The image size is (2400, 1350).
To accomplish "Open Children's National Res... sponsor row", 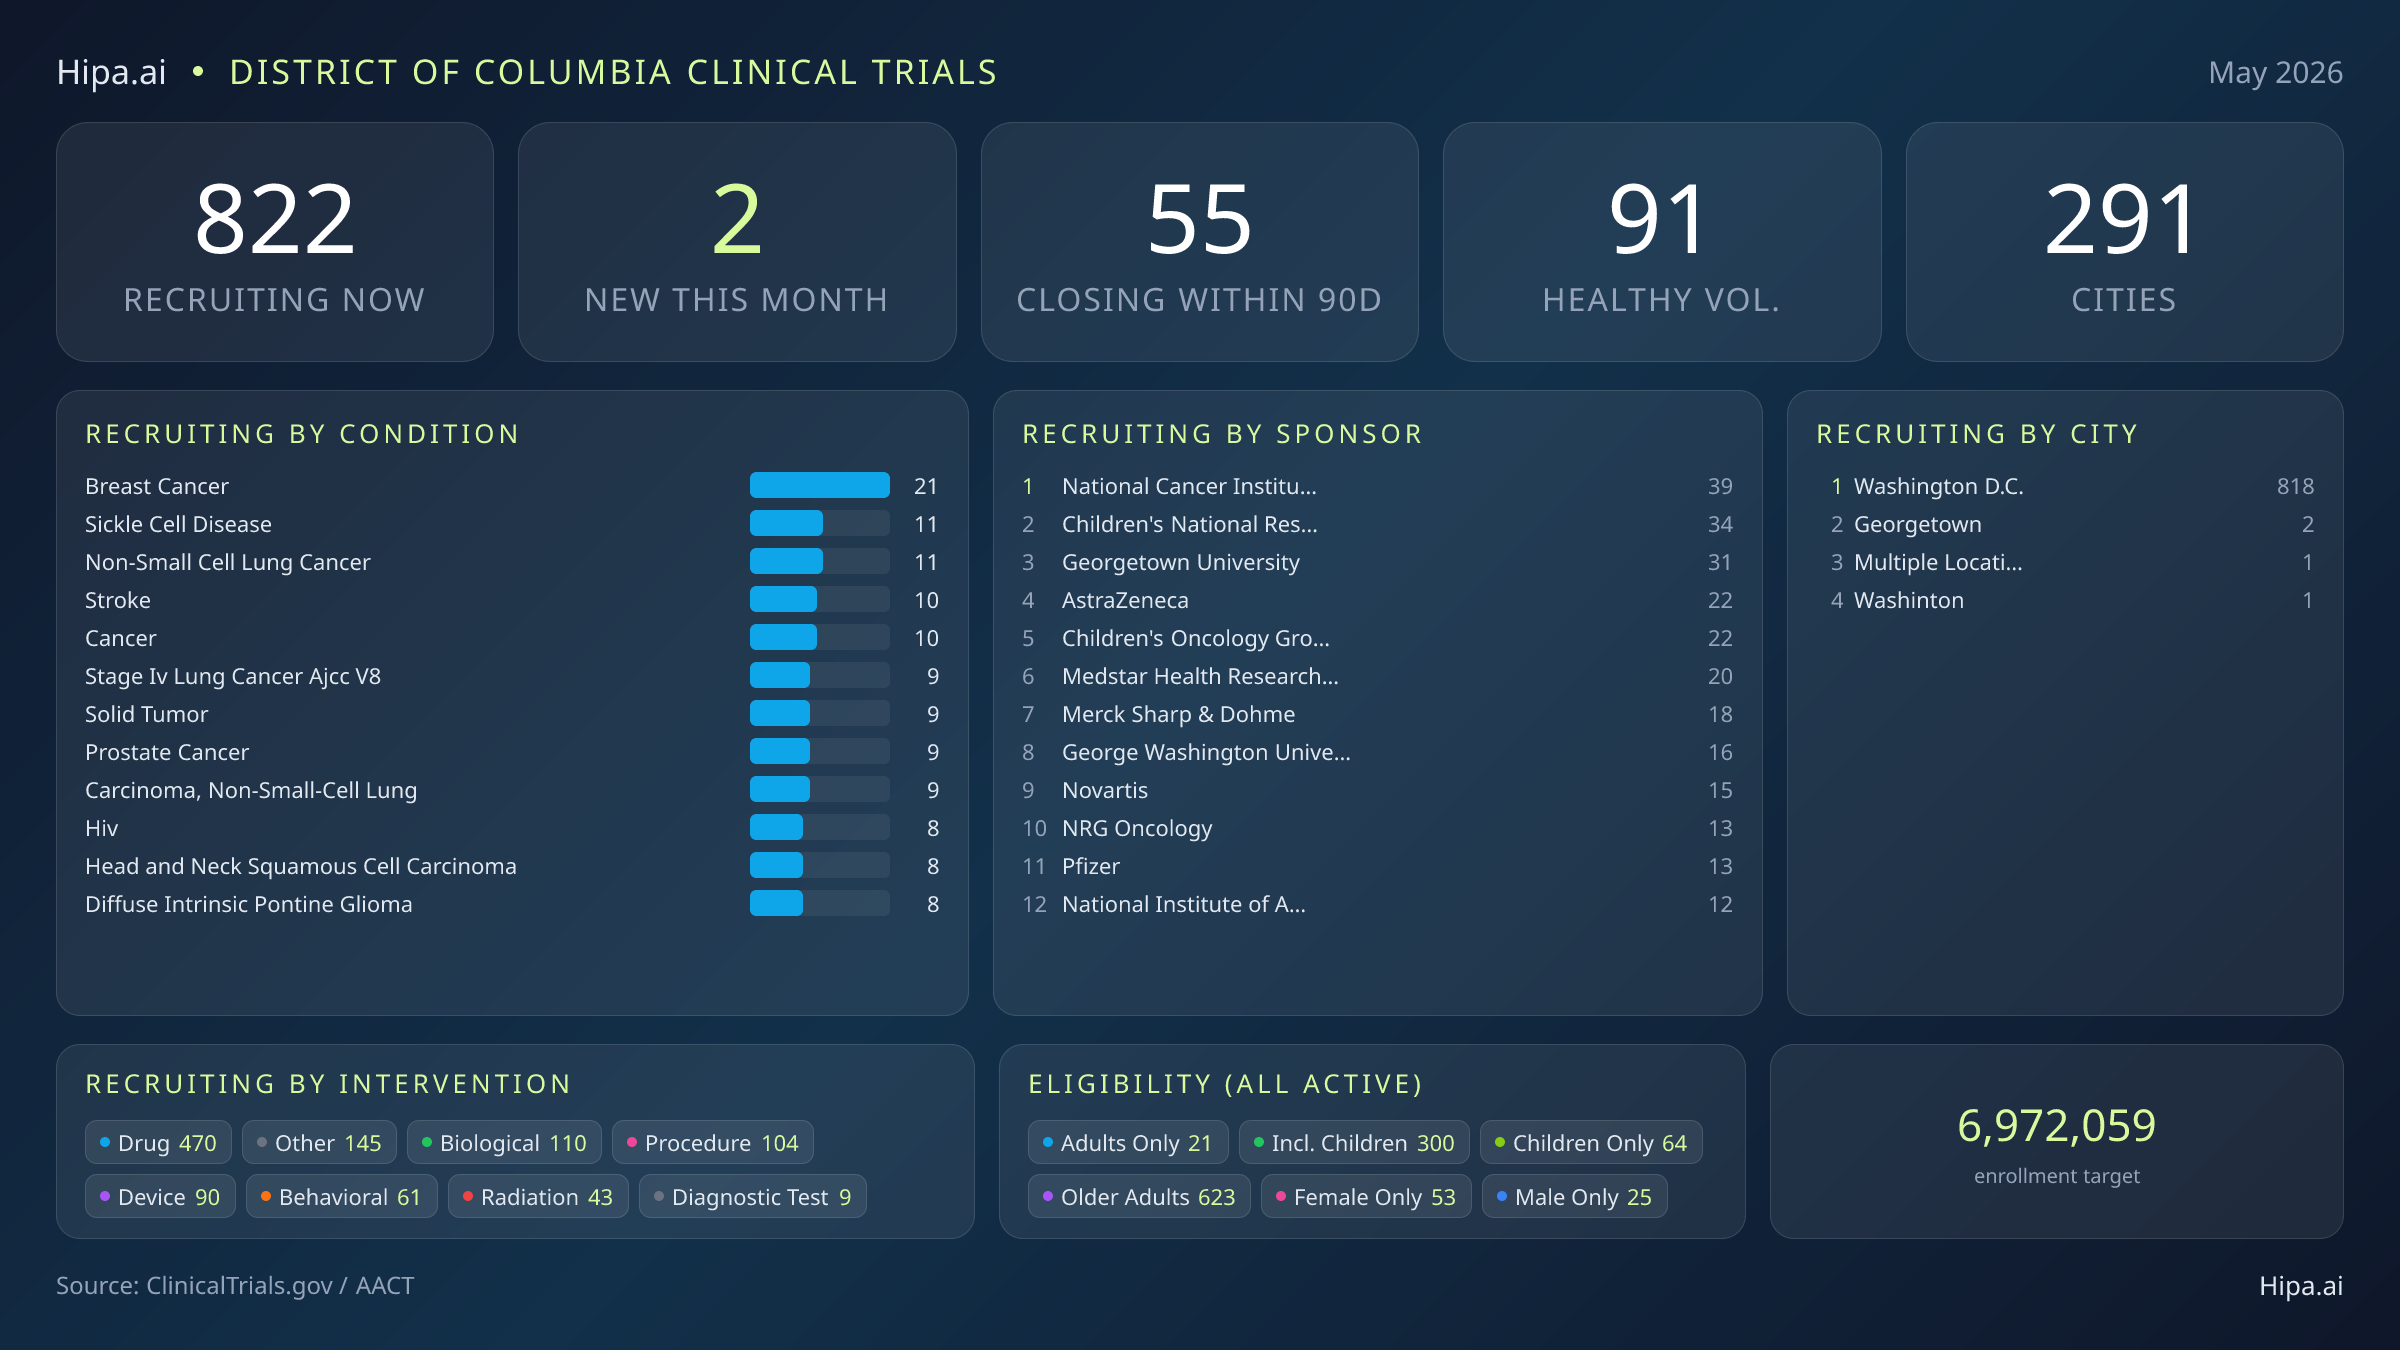I will coord(1377,524).
